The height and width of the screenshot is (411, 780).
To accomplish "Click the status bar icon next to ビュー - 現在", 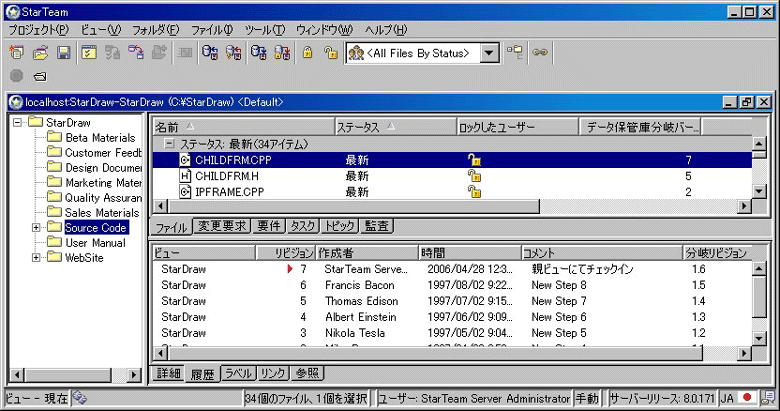I will click(80, 398).
